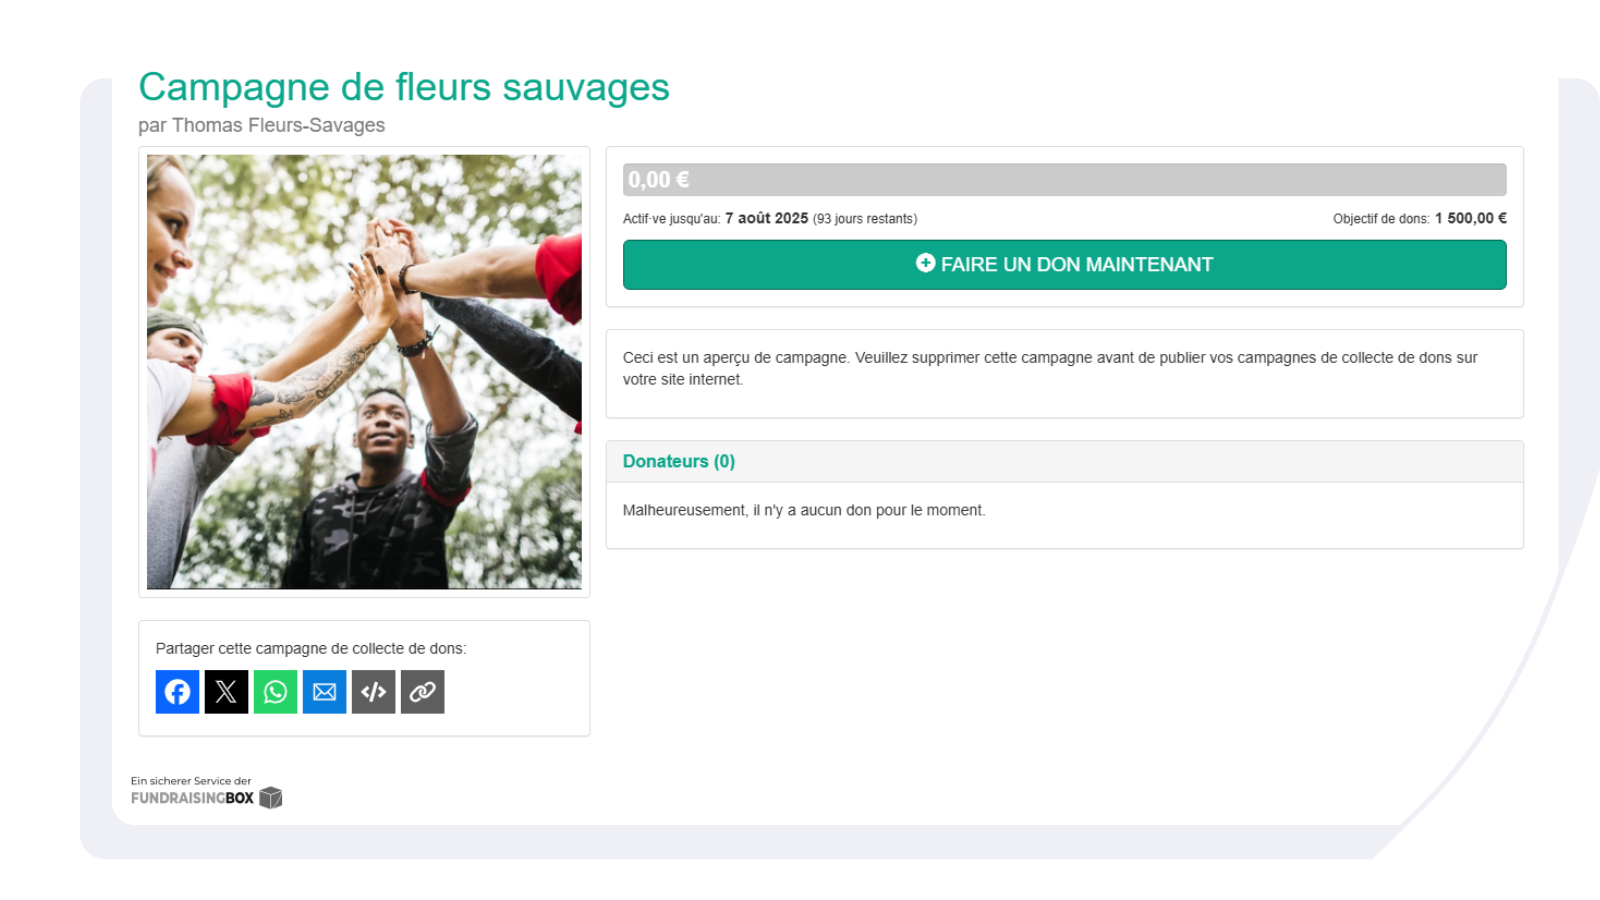Click the 7 août 2025 end date

click(x=766, y=218)
